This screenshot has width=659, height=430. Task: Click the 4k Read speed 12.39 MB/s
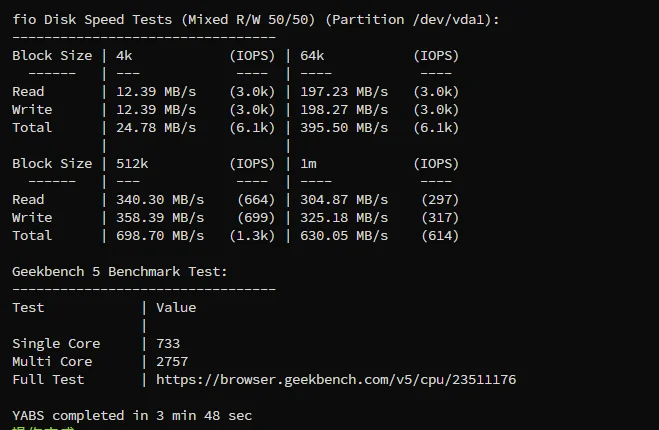coord(156,92)
